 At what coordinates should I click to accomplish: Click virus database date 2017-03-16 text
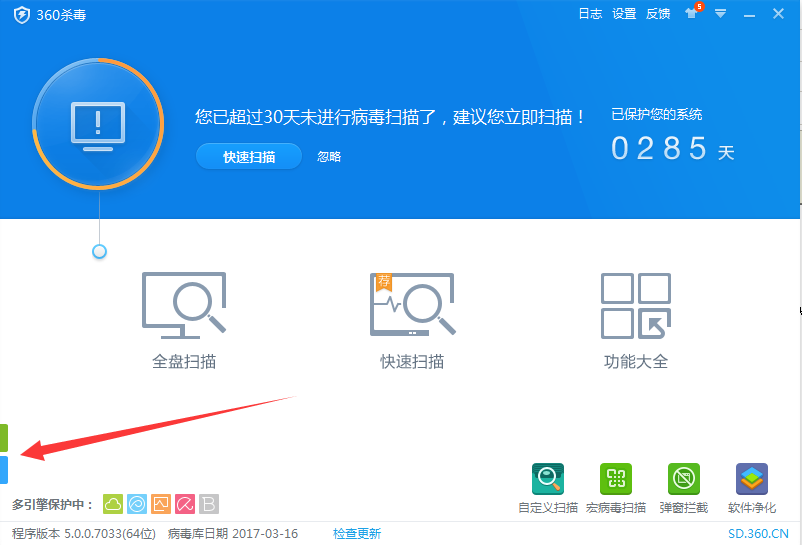233,534
